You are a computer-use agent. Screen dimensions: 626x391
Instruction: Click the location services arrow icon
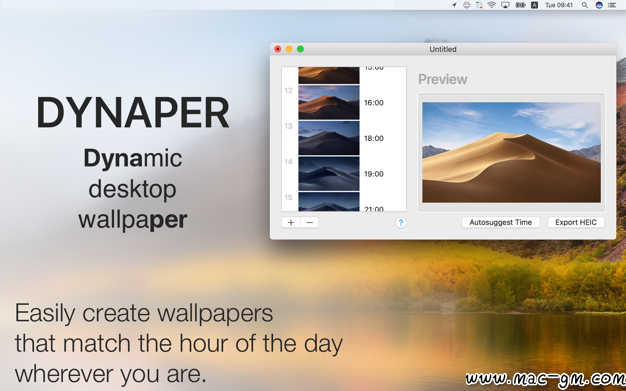(x=454, y=5)
